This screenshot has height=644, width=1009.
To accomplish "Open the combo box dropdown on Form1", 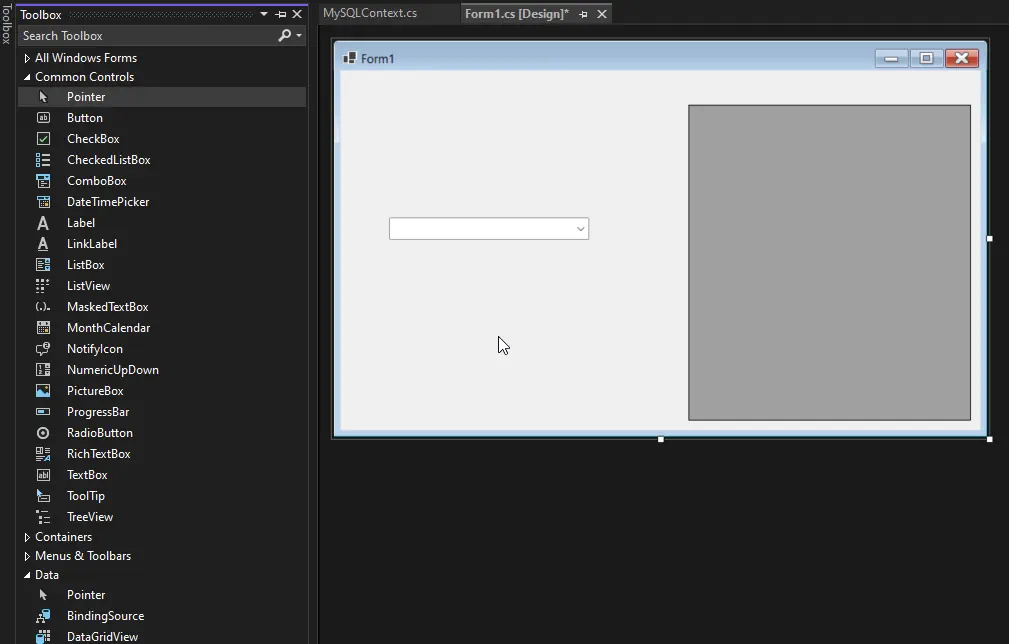I will (x=580, y=229).
